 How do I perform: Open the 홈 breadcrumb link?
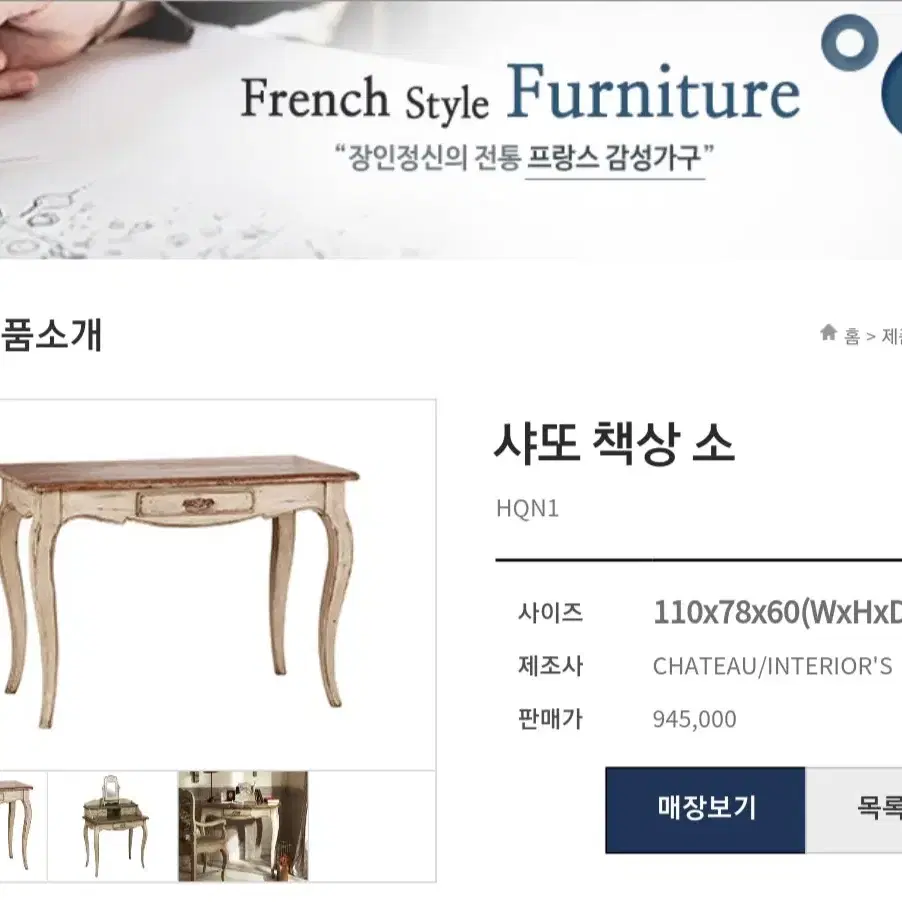852,335
